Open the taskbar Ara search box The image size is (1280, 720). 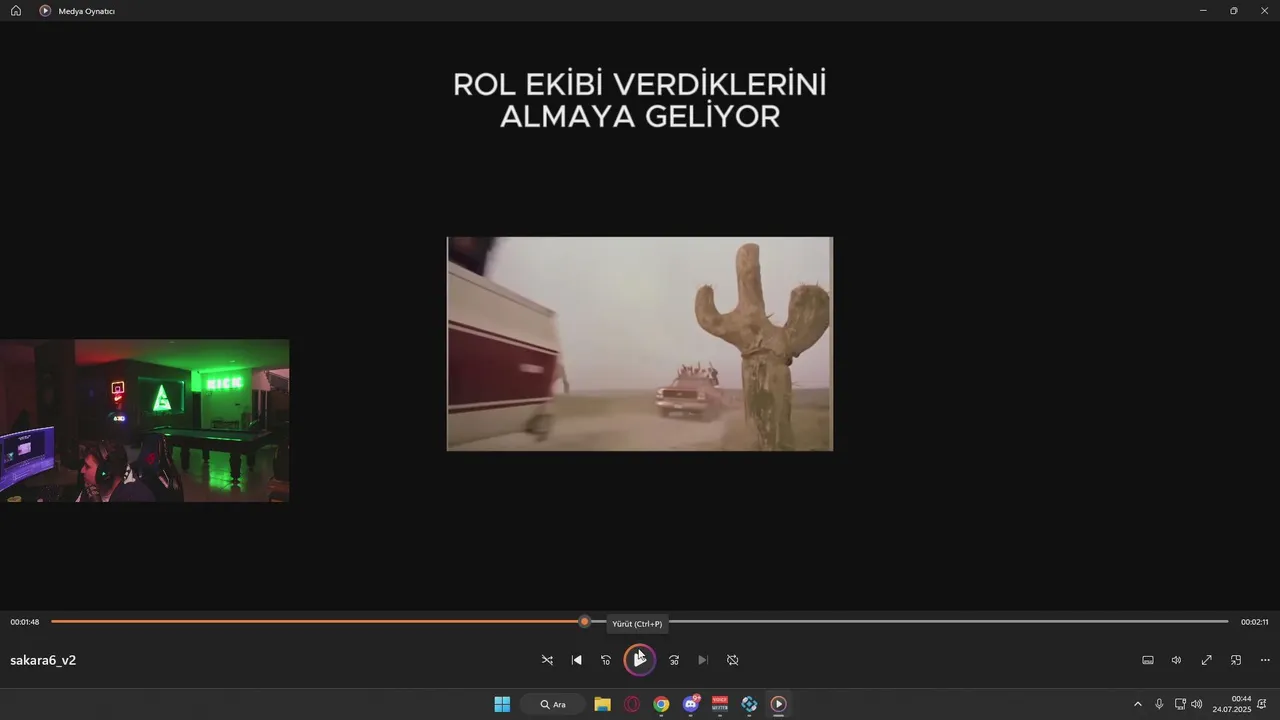[553, 704]
